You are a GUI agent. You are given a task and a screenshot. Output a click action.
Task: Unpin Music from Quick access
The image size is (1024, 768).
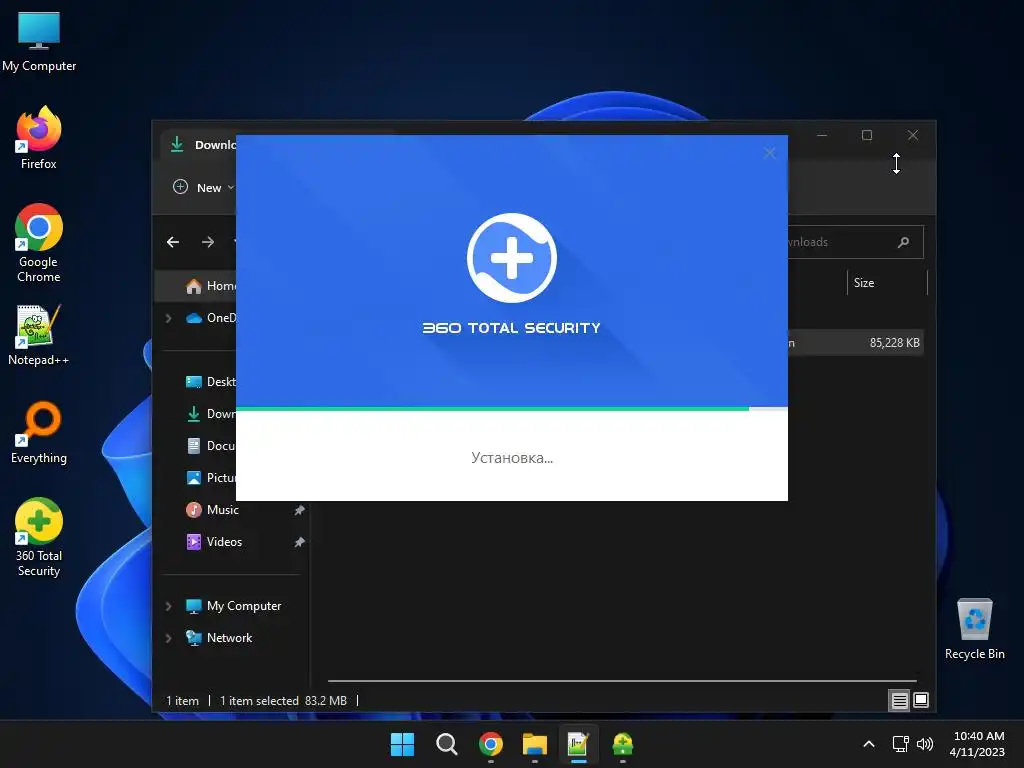(299, 510)
